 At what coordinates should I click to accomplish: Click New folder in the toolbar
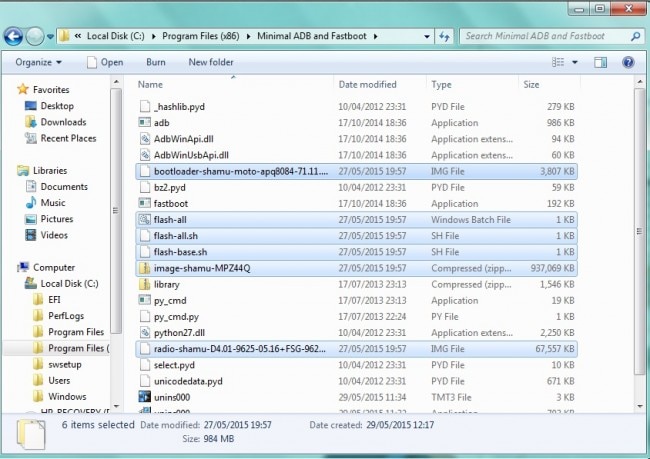coord(211,62)
